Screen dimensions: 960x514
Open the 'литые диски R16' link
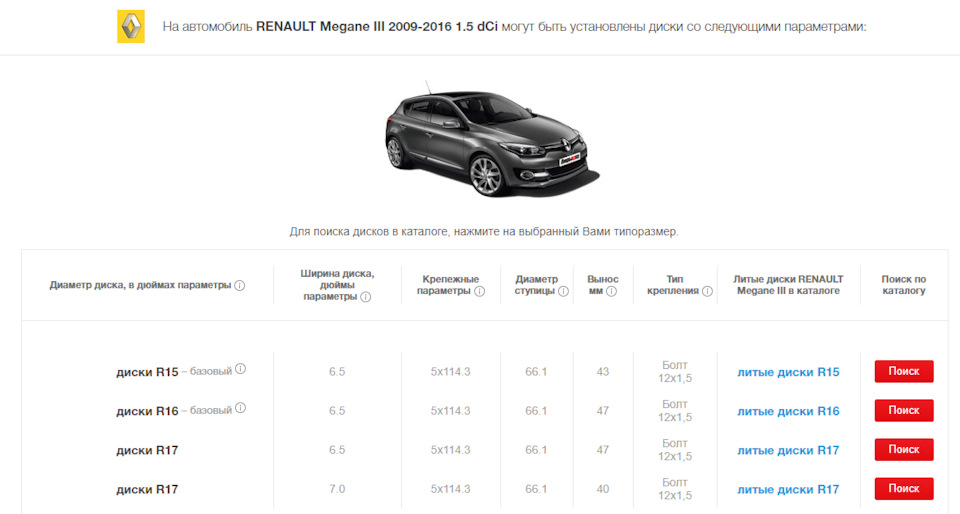(x=788, y=411)
